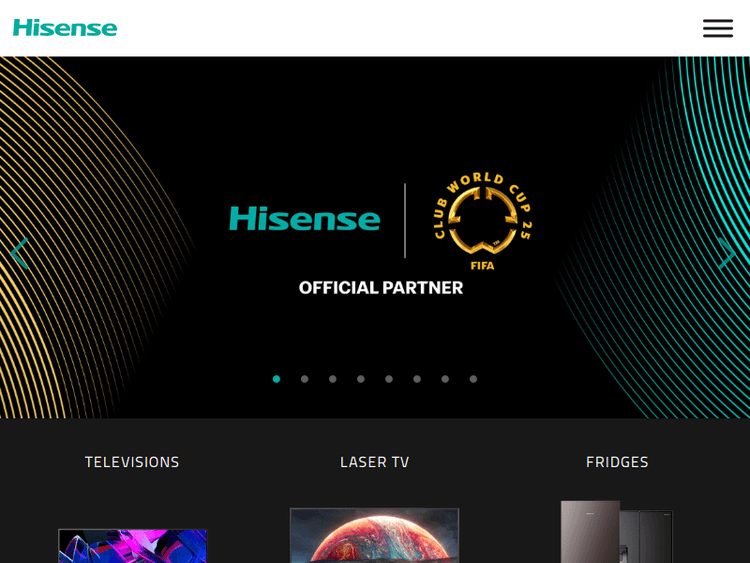This screenshot has width=750, height=563.
Task: Click the Hisense logo in header
Action: 65,28
